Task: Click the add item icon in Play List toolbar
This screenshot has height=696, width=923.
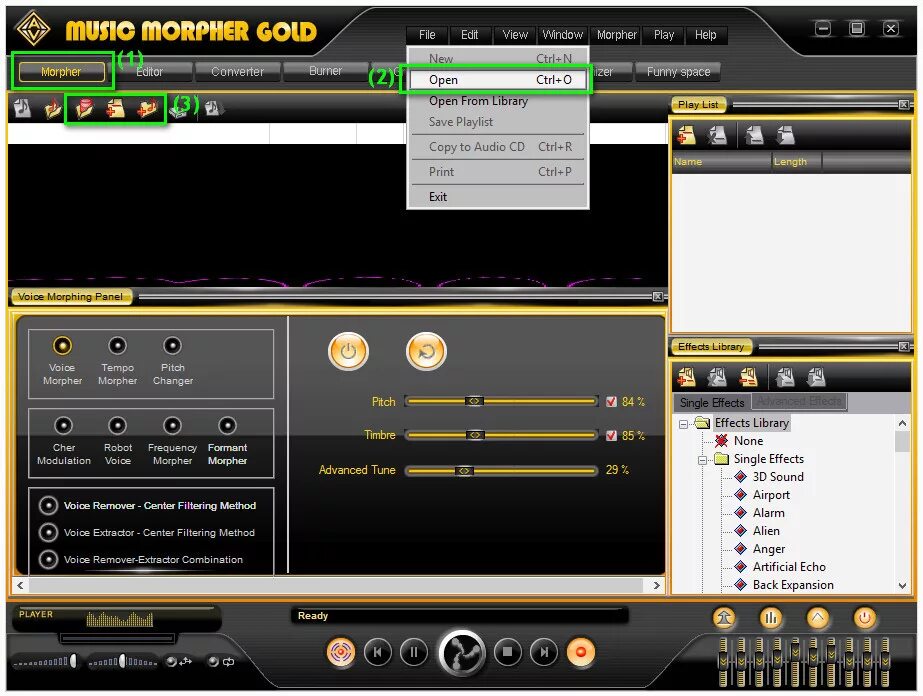Action: [686, 135]
